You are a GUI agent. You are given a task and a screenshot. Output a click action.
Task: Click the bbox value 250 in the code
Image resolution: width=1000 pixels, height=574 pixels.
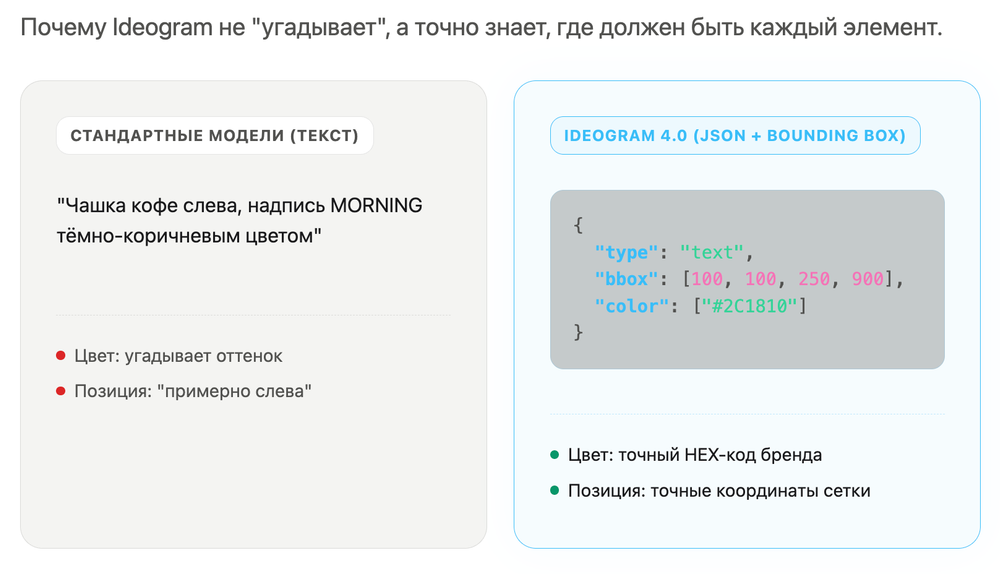tap(814, 279)
